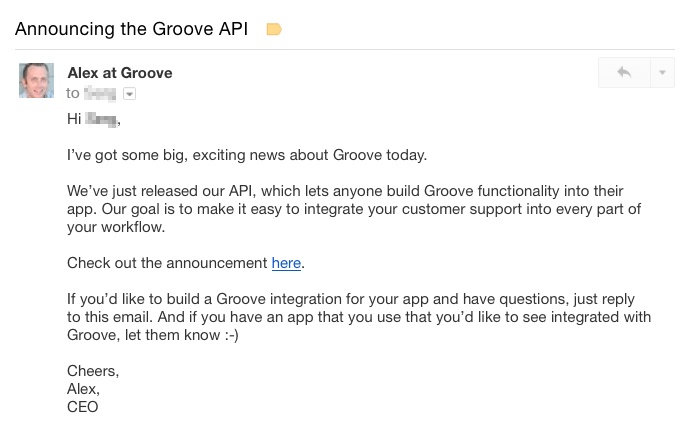Open the announcement 'here' link
Viewport: 690px width, 430px height.
point(286,263)
